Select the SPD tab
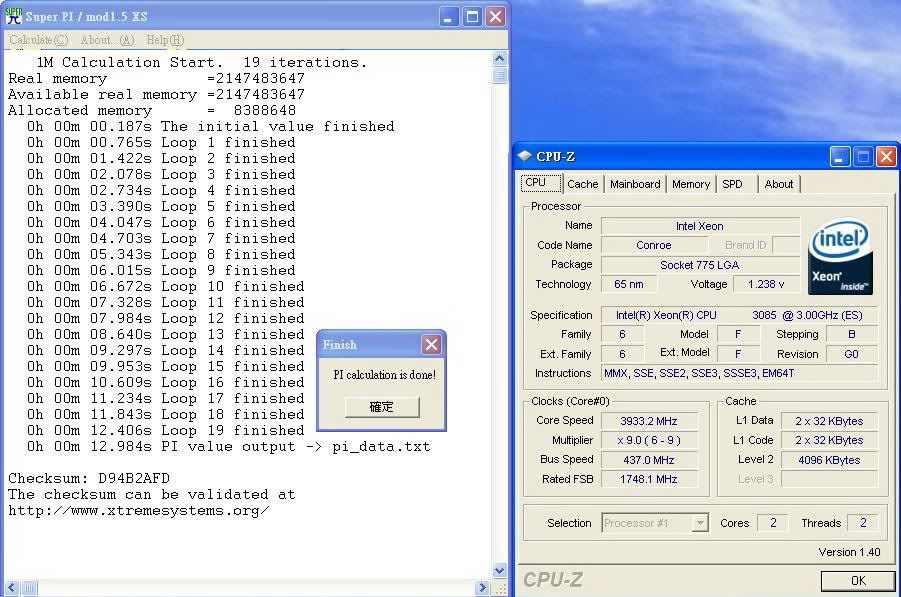 [x=732, y=184]
